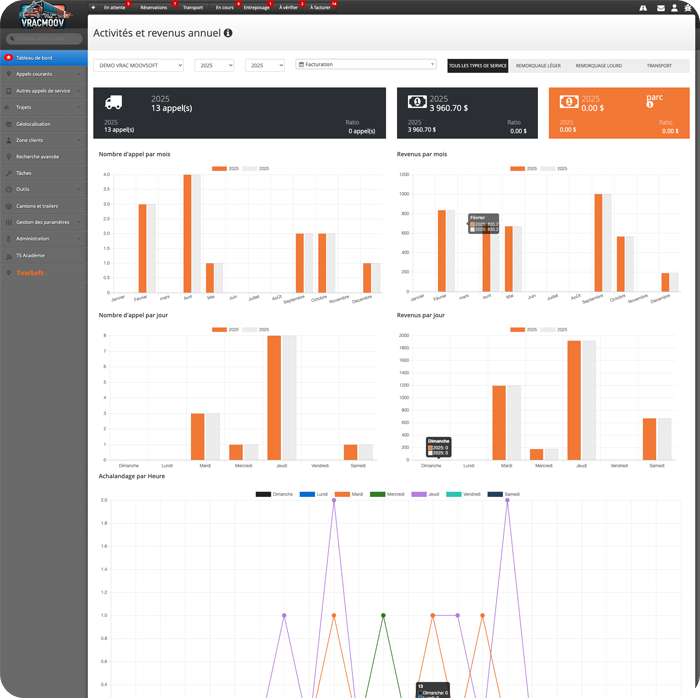This screenshot has height=698, width=700.
Task: Select the TRANSPORT service type filter
Action: pyautogui.click(x=659, y=66)
